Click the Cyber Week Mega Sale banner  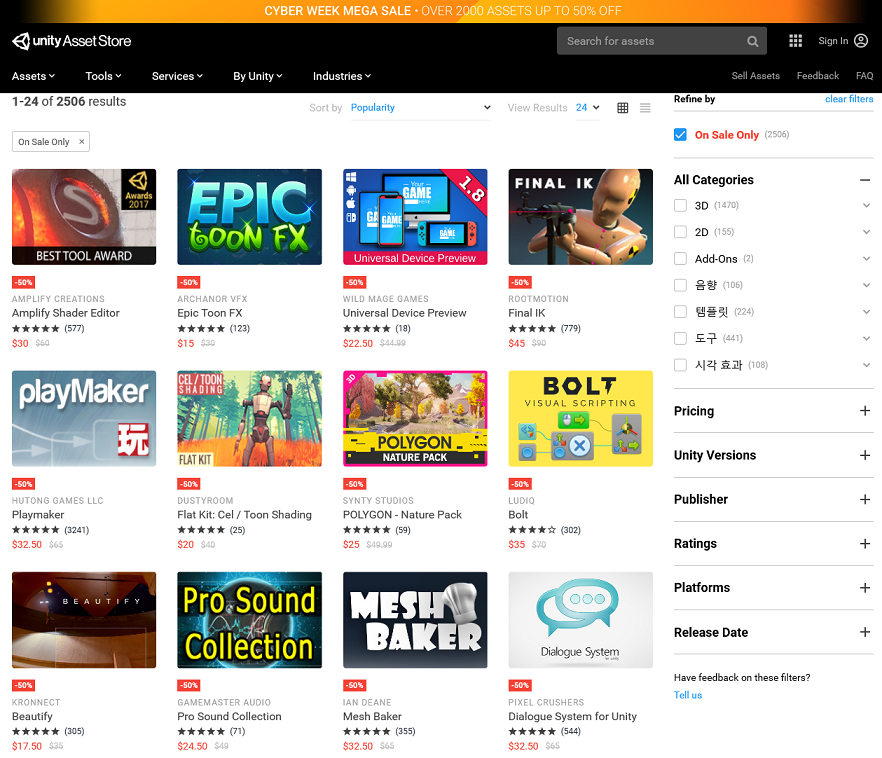[442, 11]
